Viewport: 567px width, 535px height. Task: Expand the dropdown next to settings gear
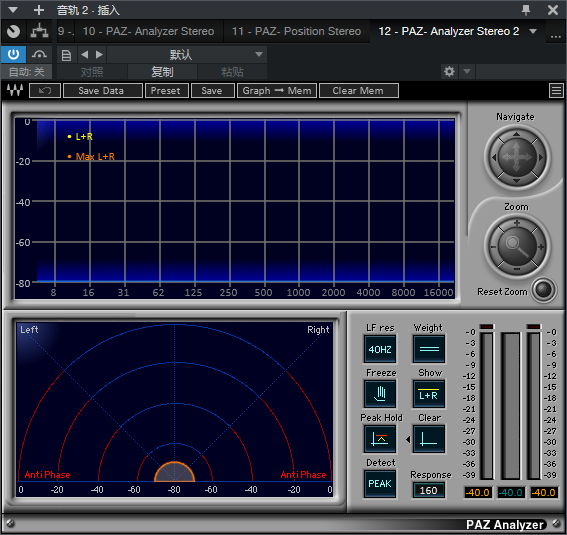(x=467, y=71)
